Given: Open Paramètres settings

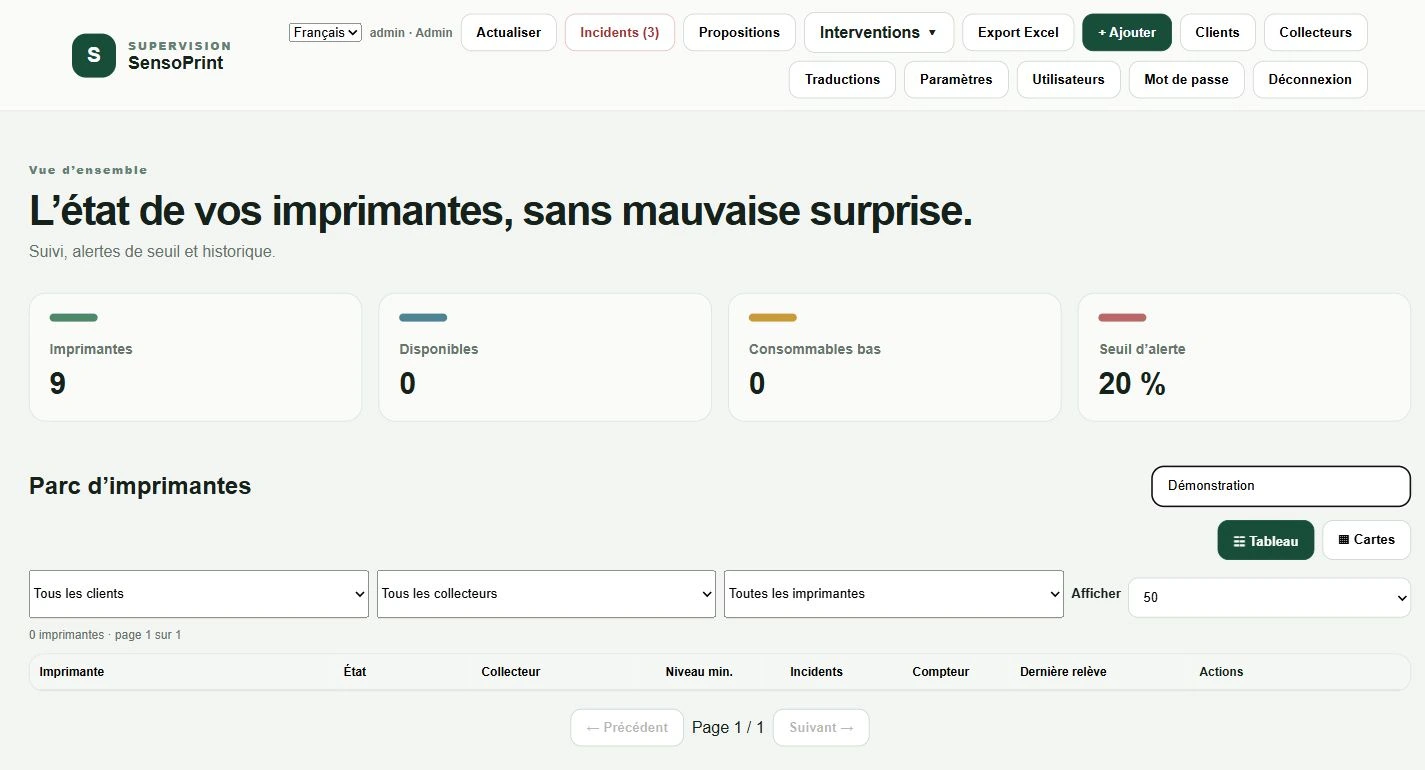Looking at the screenshot, I should [x=956, y=79].
